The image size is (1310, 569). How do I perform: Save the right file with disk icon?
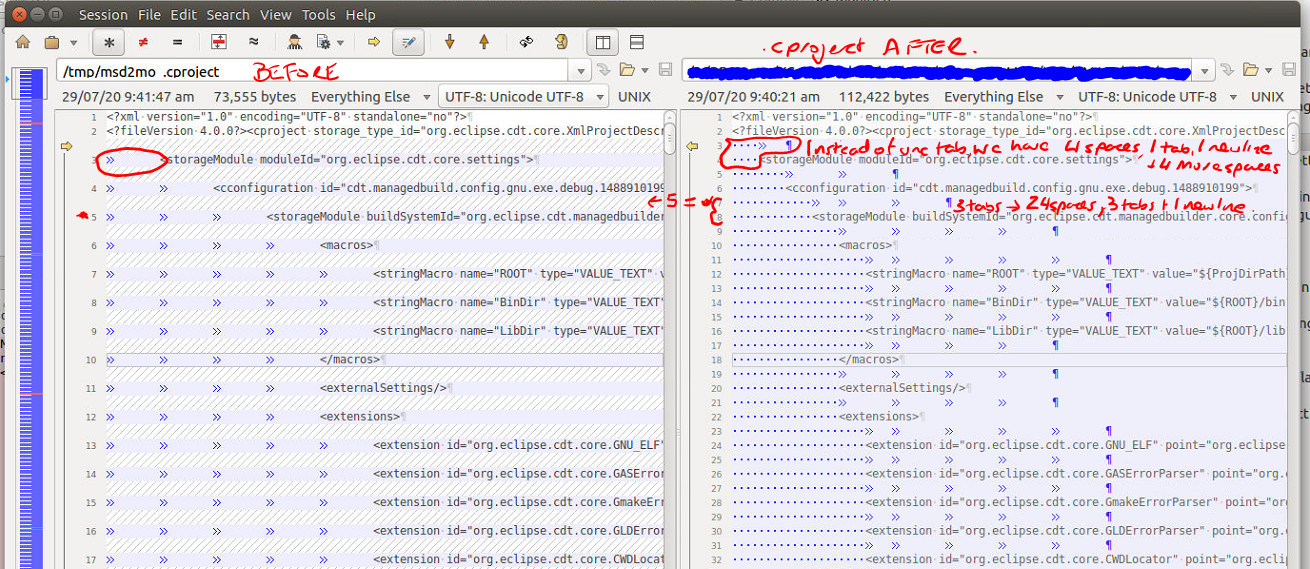[x=1290, y=70]
